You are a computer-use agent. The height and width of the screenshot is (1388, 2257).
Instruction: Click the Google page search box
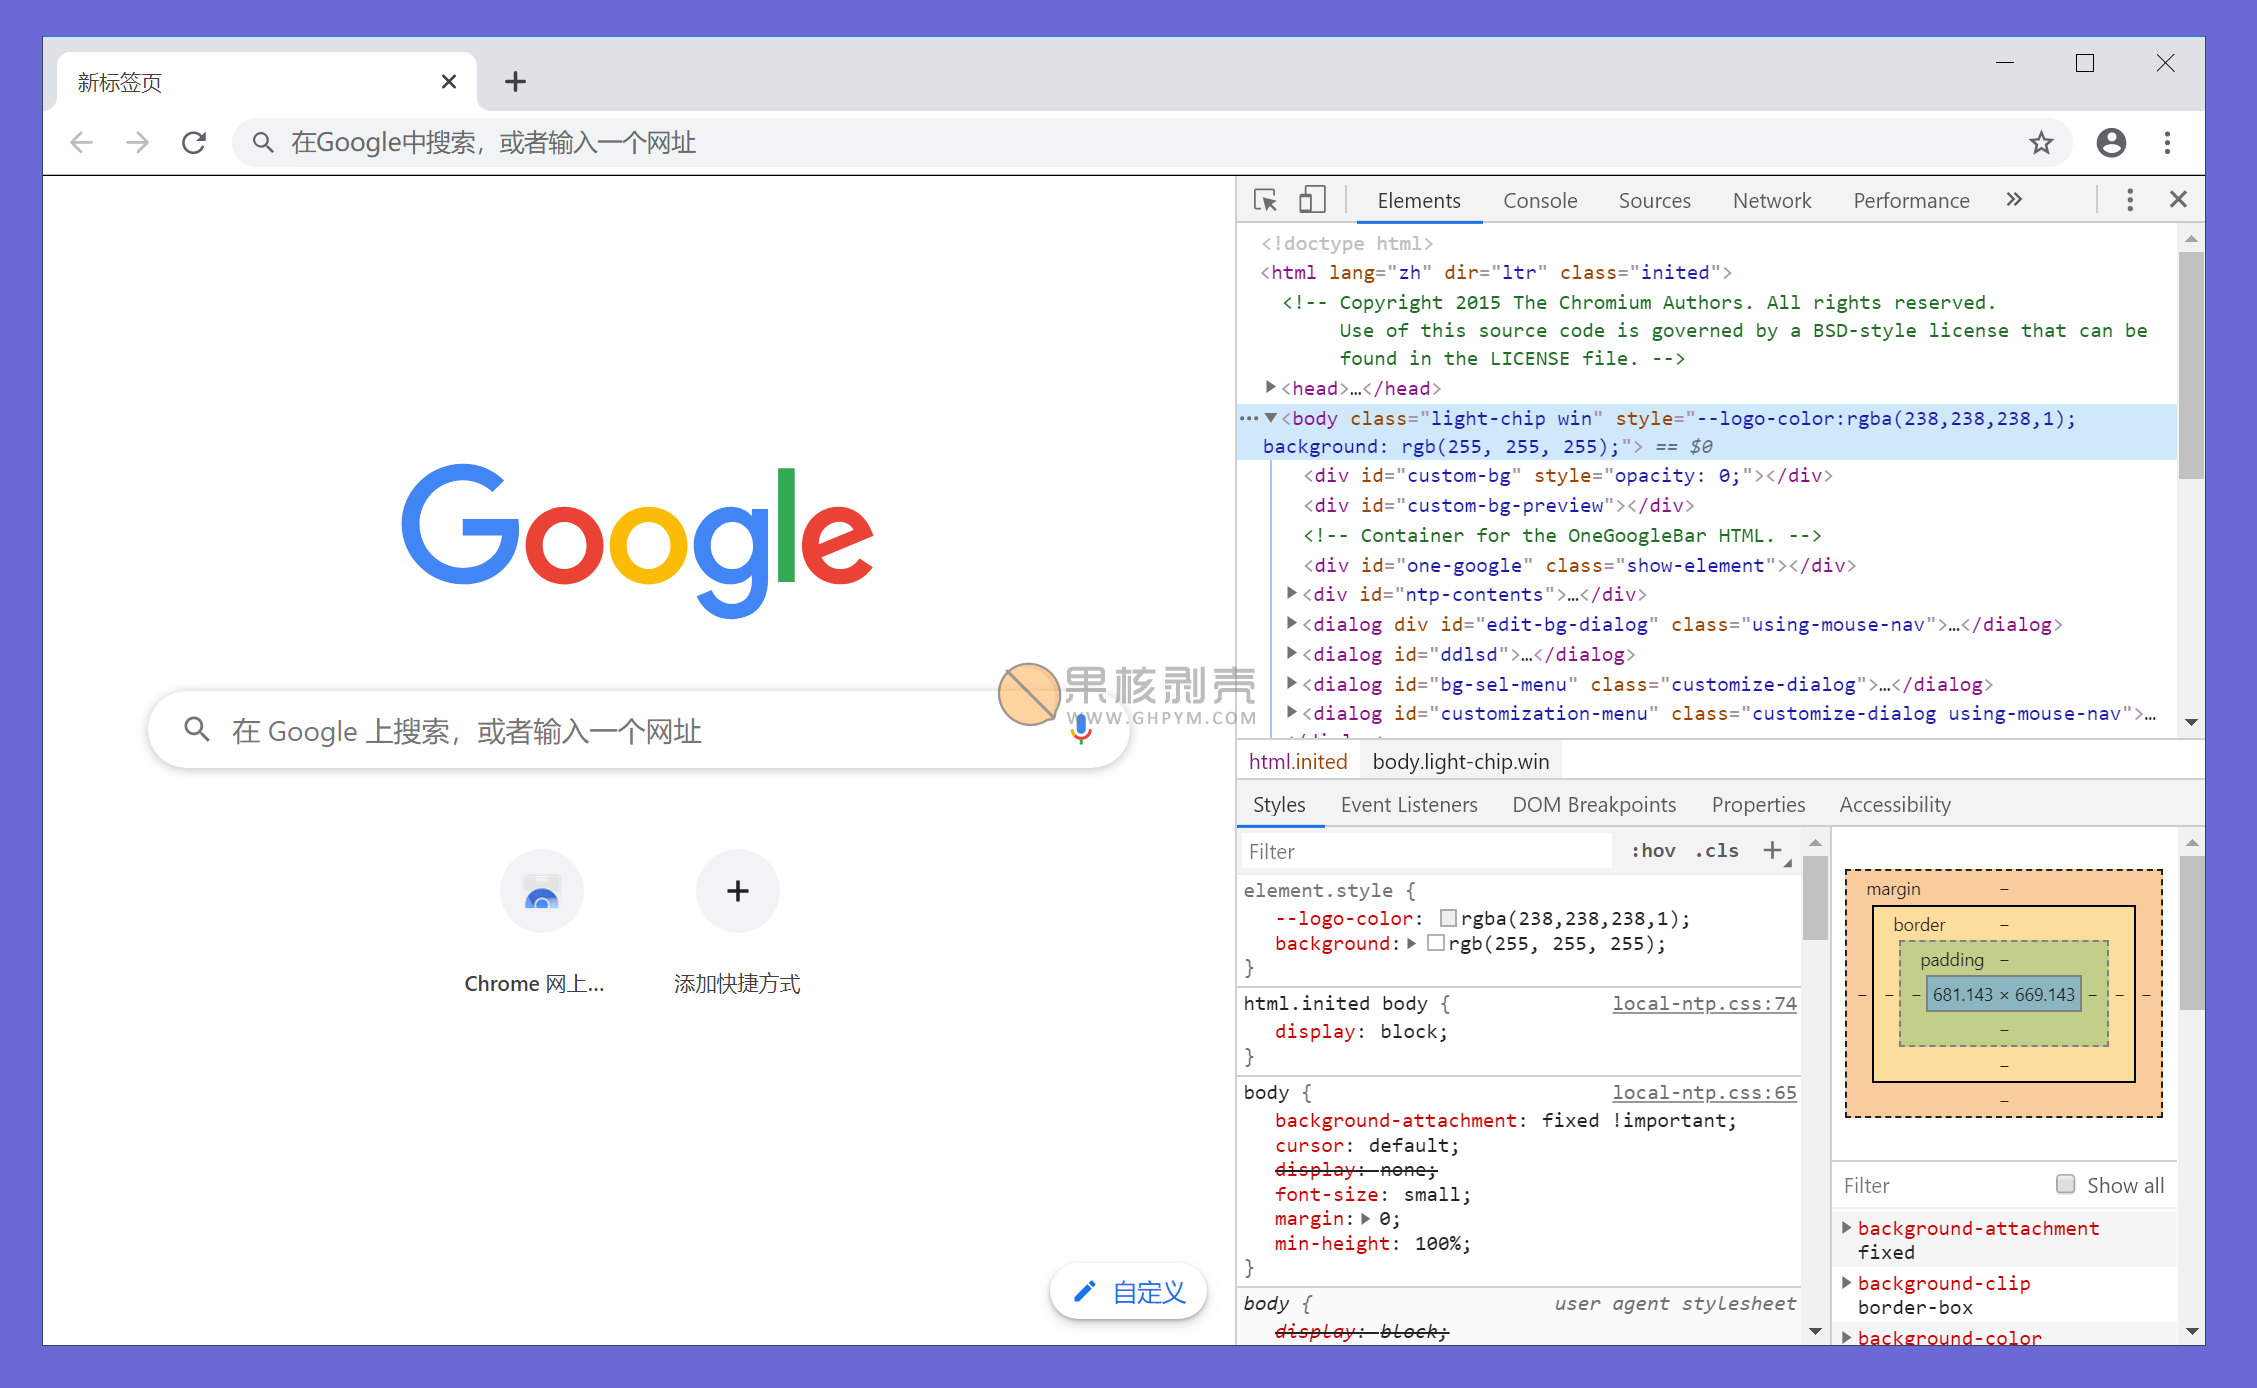click(639, 730)
